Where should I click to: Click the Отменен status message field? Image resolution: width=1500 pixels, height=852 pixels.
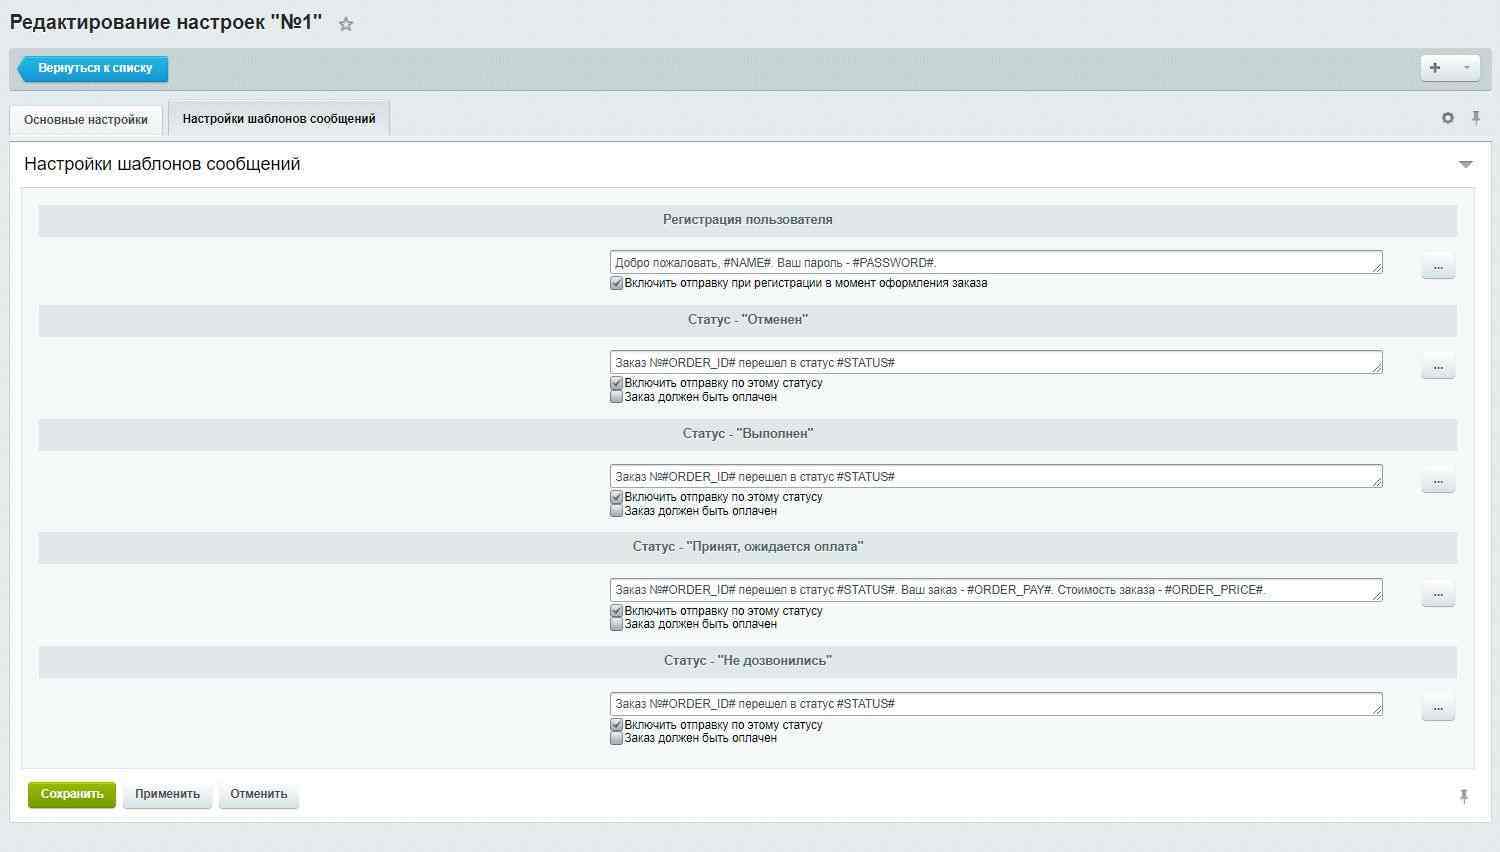click(996, 362)
